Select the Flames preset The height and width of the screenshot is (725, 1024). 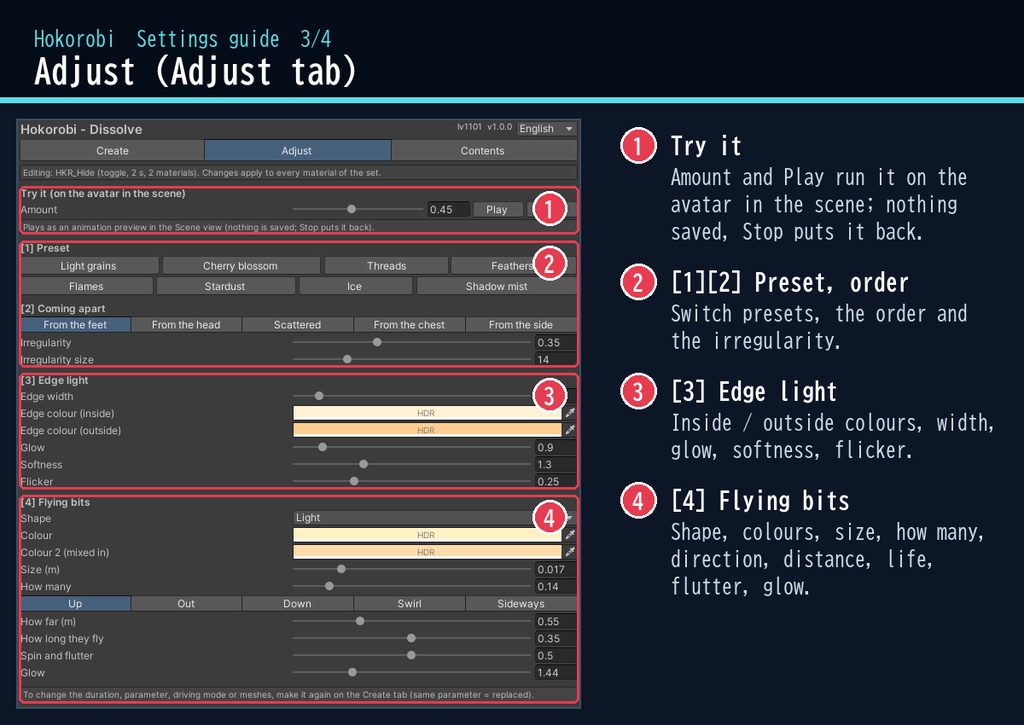pos(86,286)
